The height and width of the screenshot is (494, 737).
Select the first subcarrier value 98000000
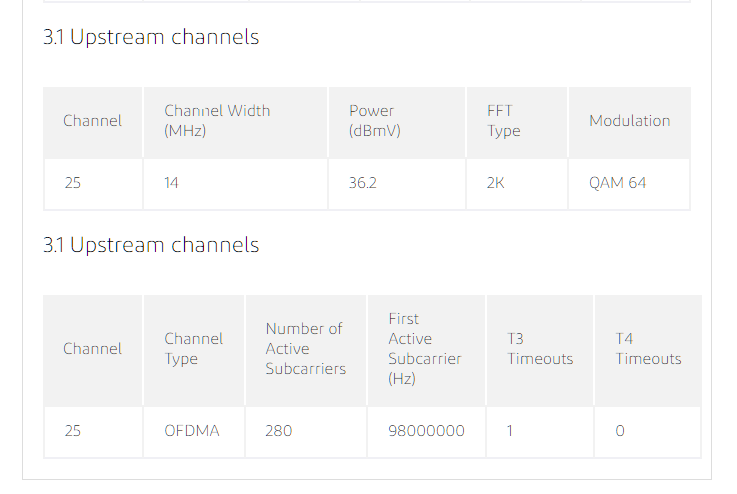426,431
